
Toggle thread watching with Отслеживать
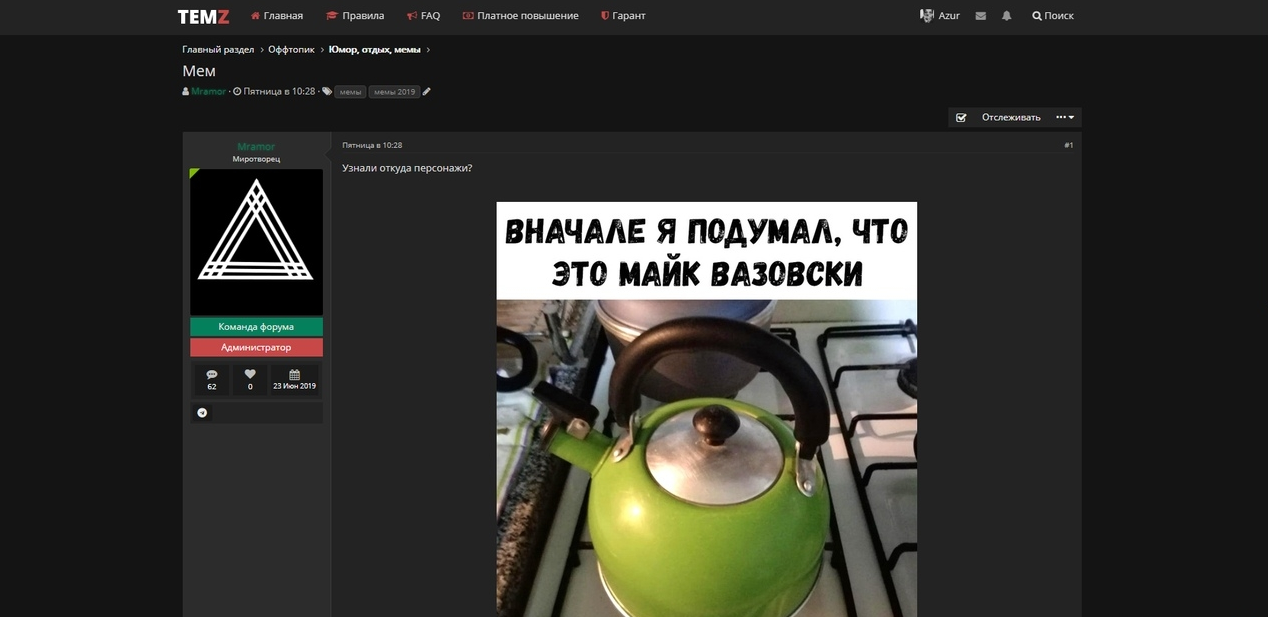coord(1010,117)
